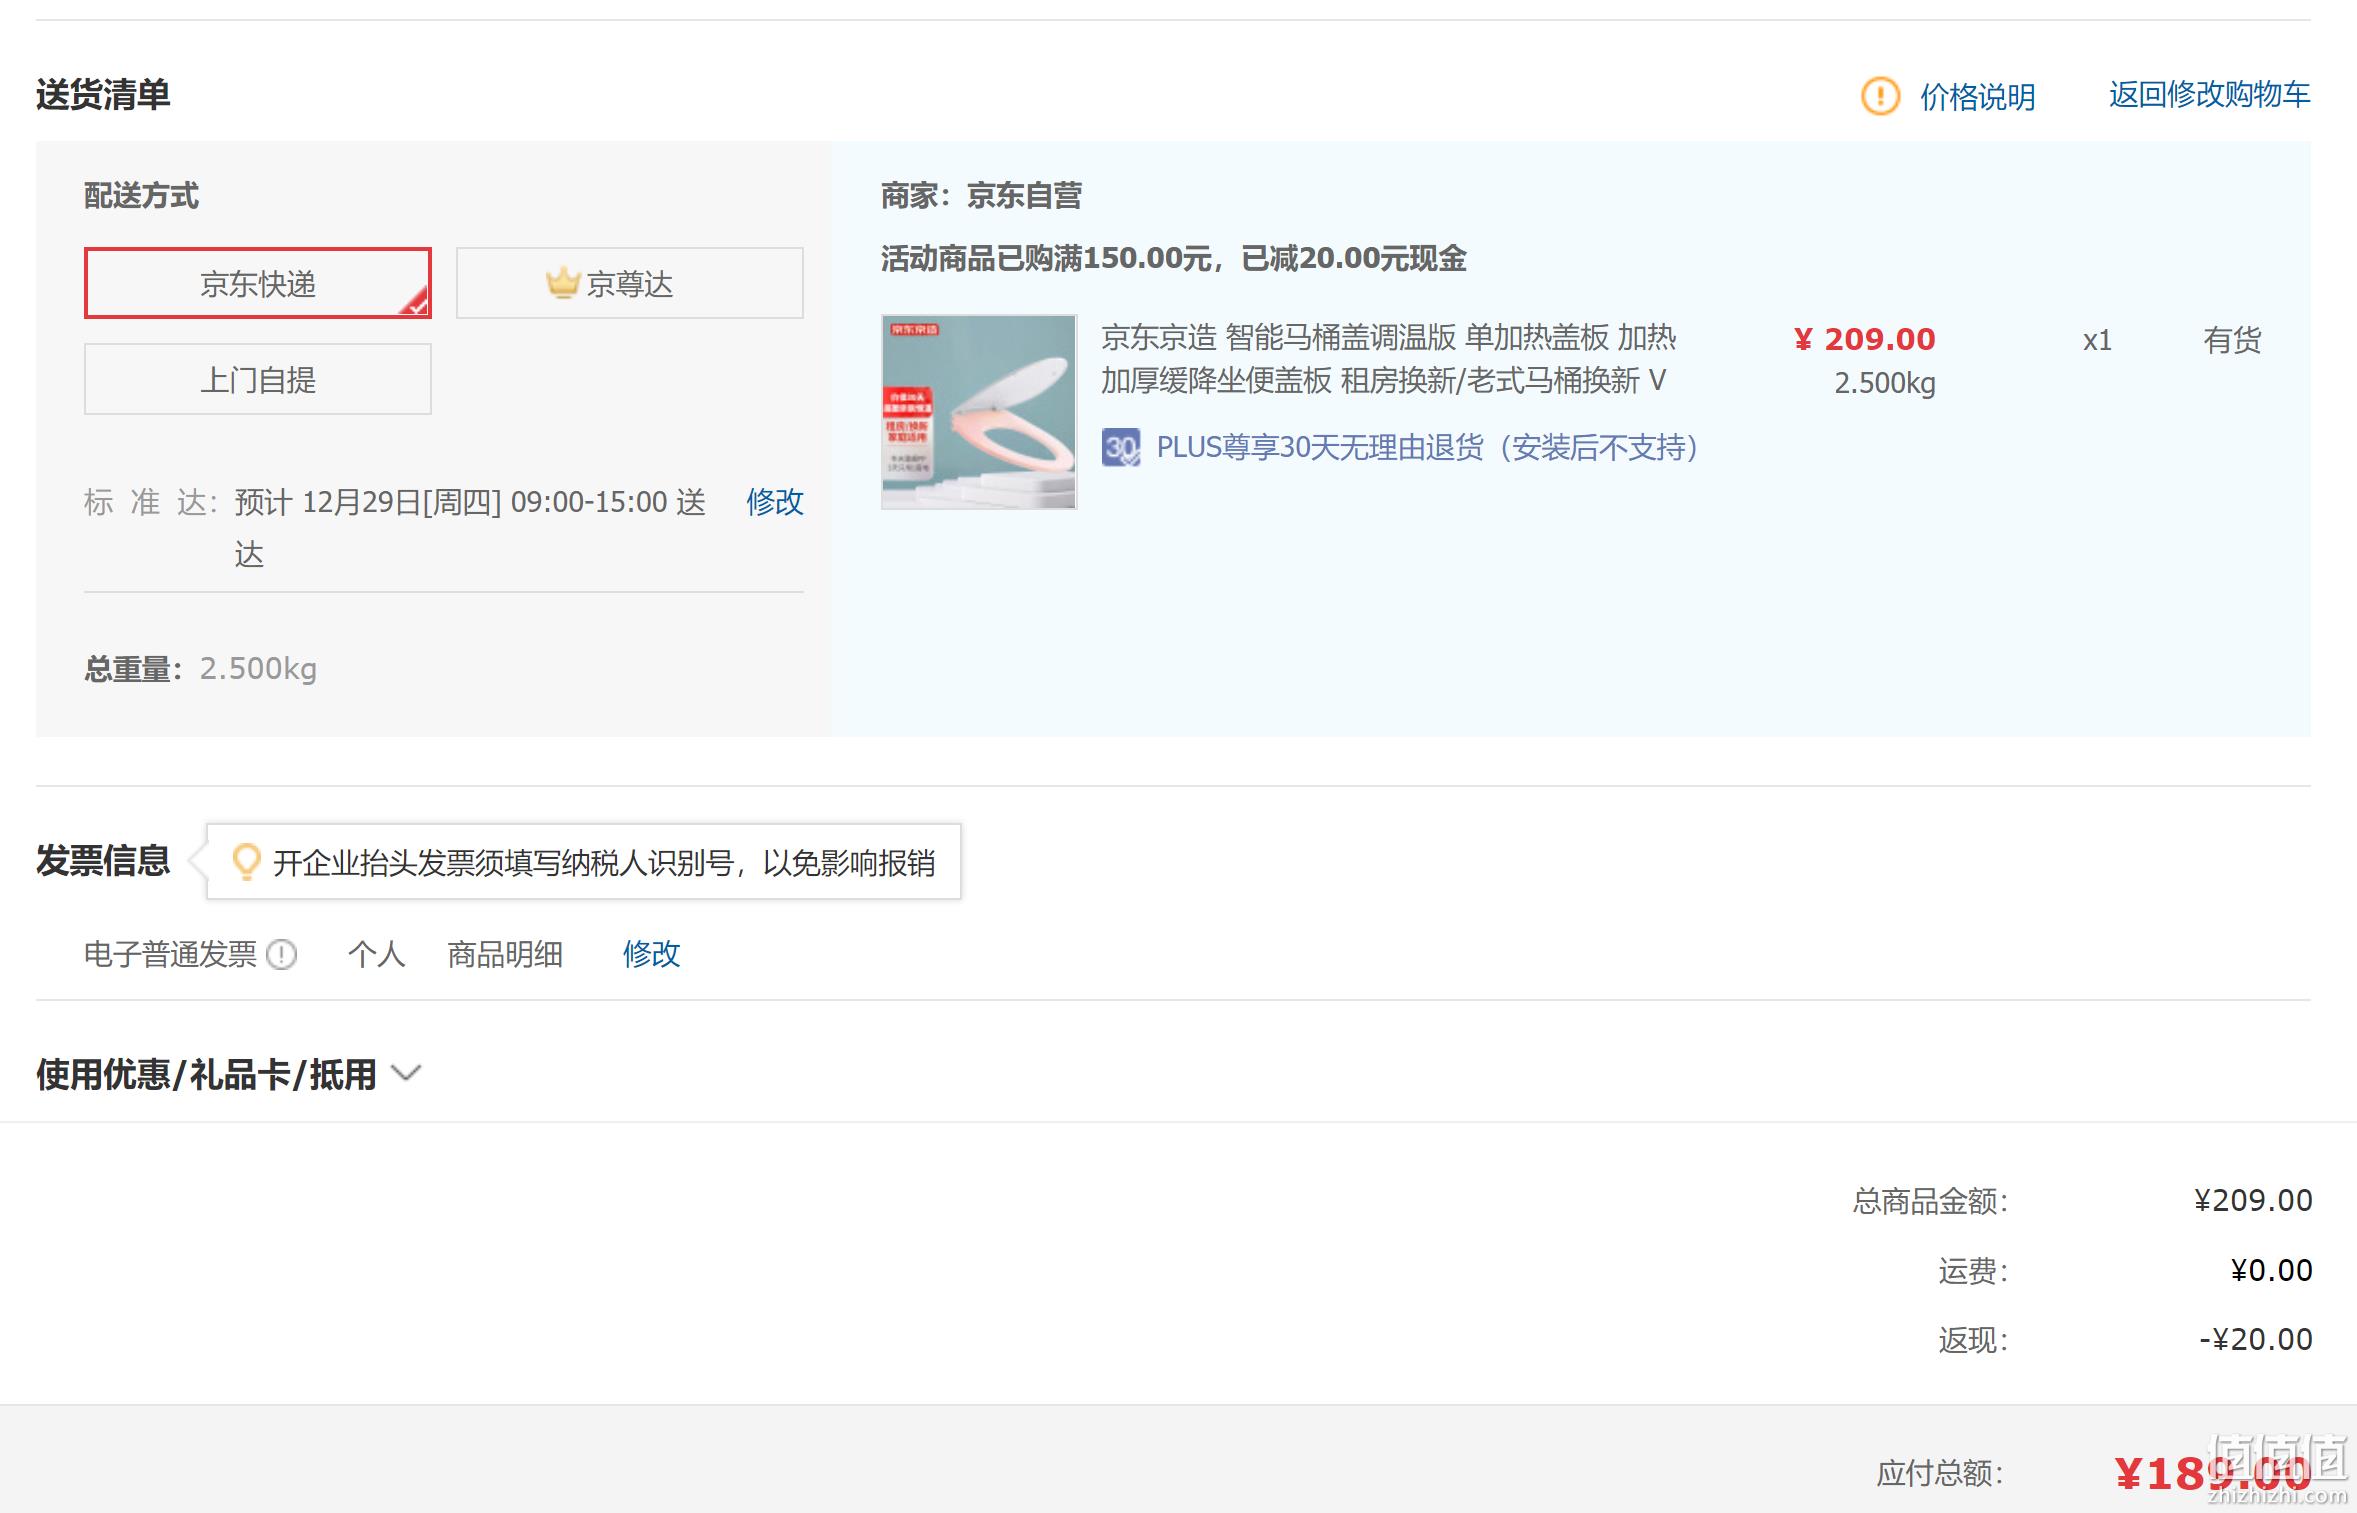Click the ¥ 209.00 product price
Screen dimensions: 2357x1513
point(1865,339)
